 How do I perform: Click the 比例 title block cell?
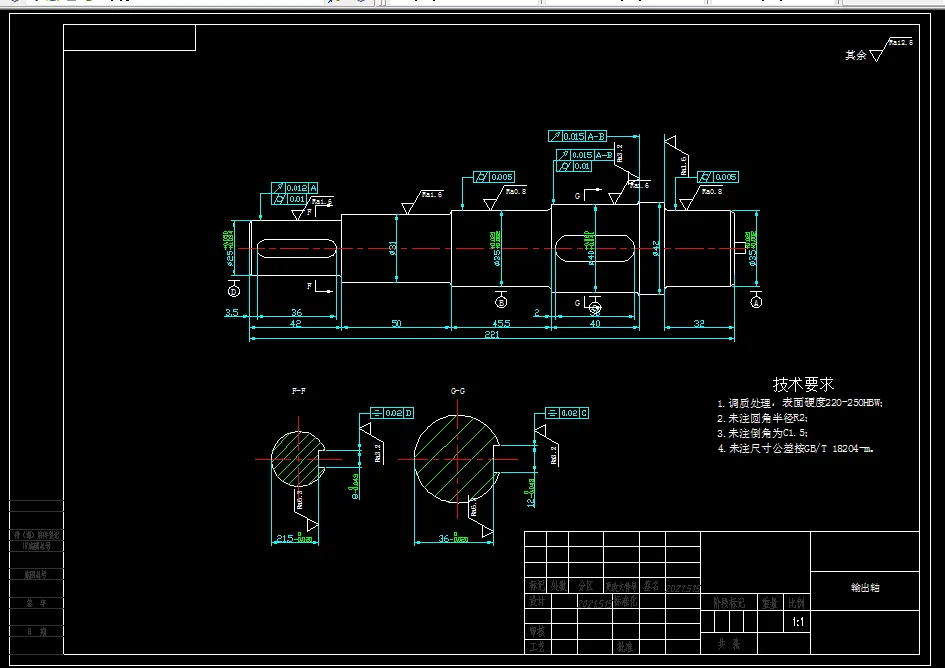coord(796,603)
